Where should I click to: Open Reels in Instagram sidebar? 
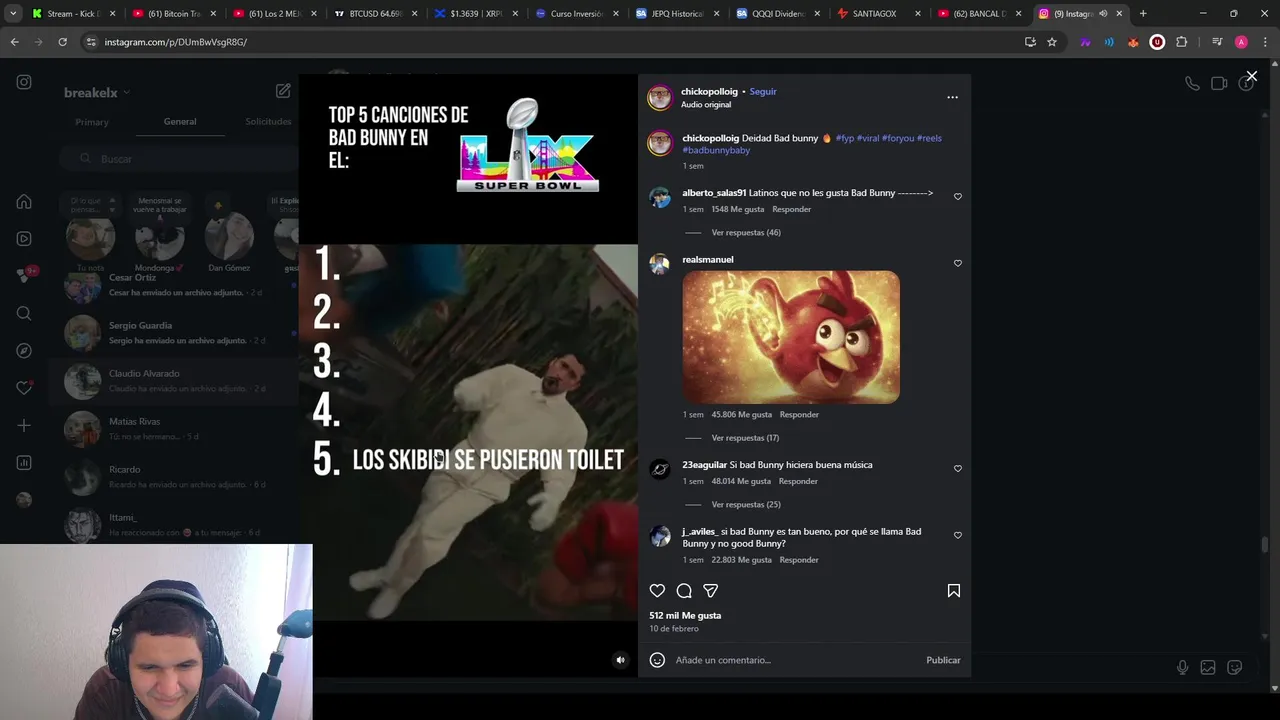24,239
